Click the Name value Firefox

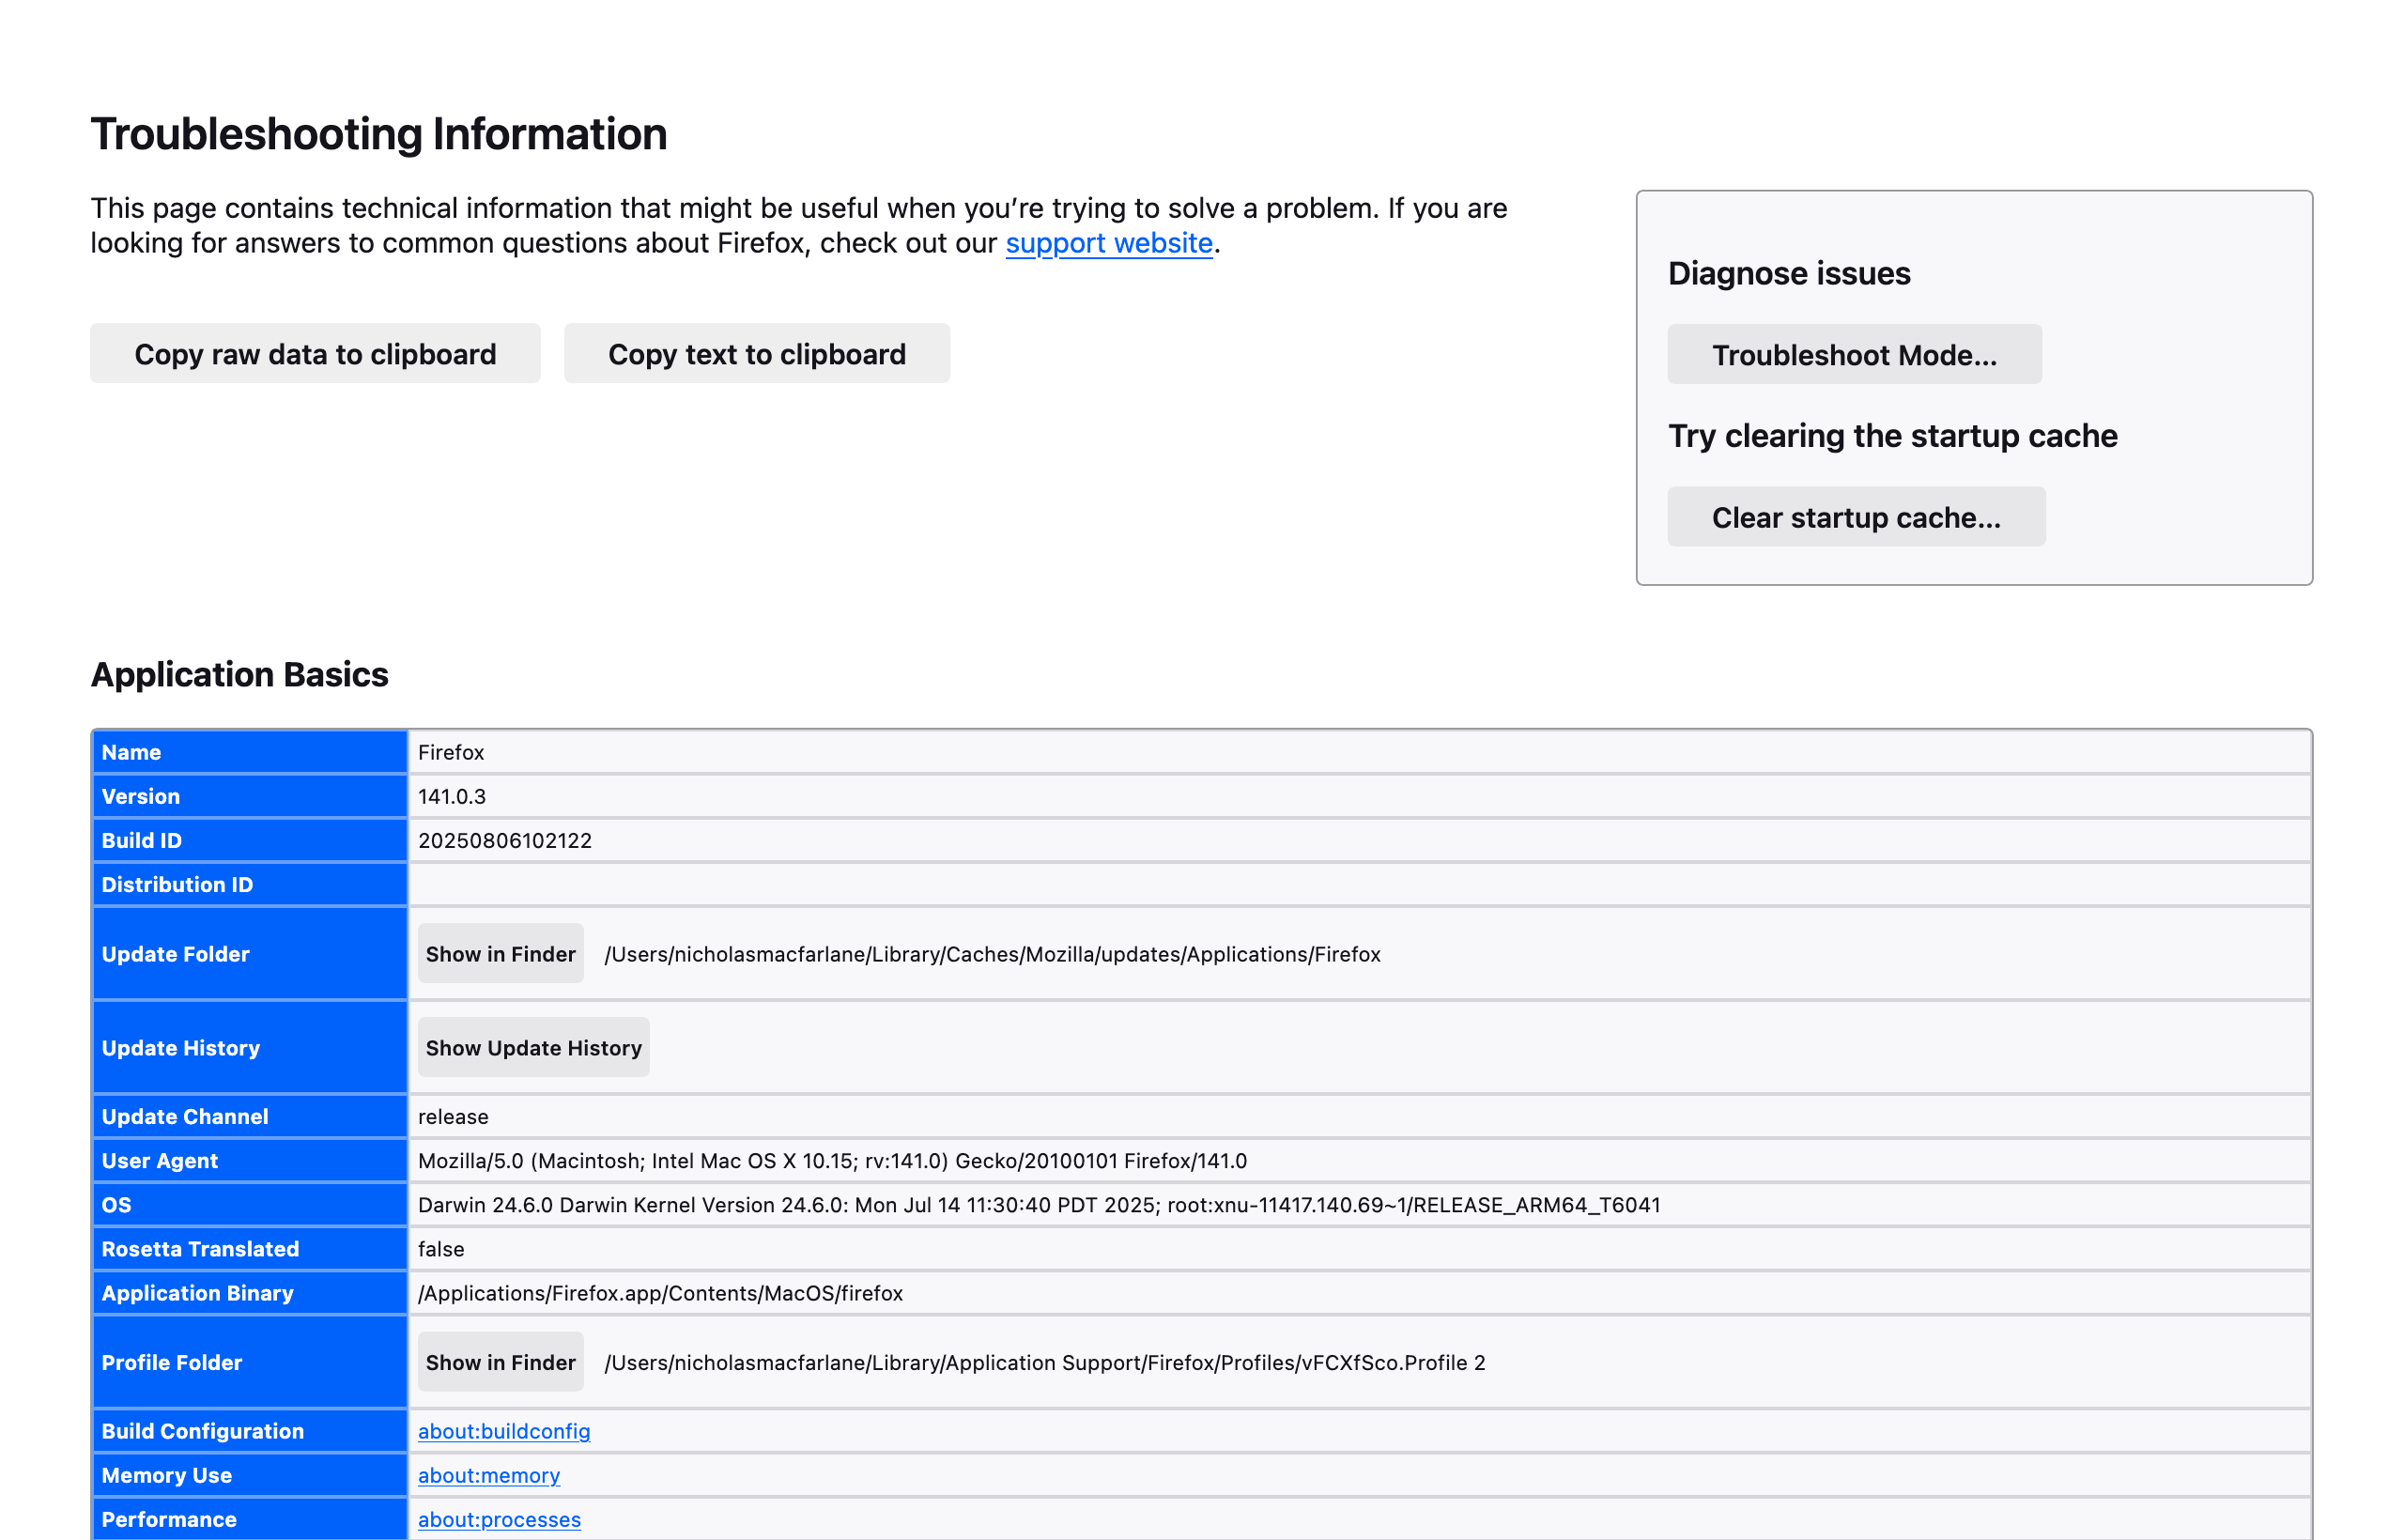[451, 752]
